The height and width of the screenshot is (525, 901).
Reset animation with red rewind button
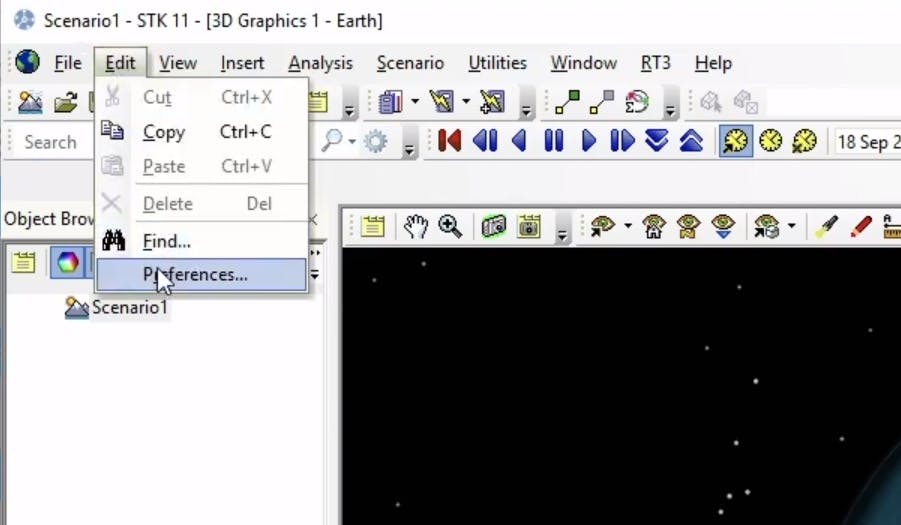pos(449,141)
